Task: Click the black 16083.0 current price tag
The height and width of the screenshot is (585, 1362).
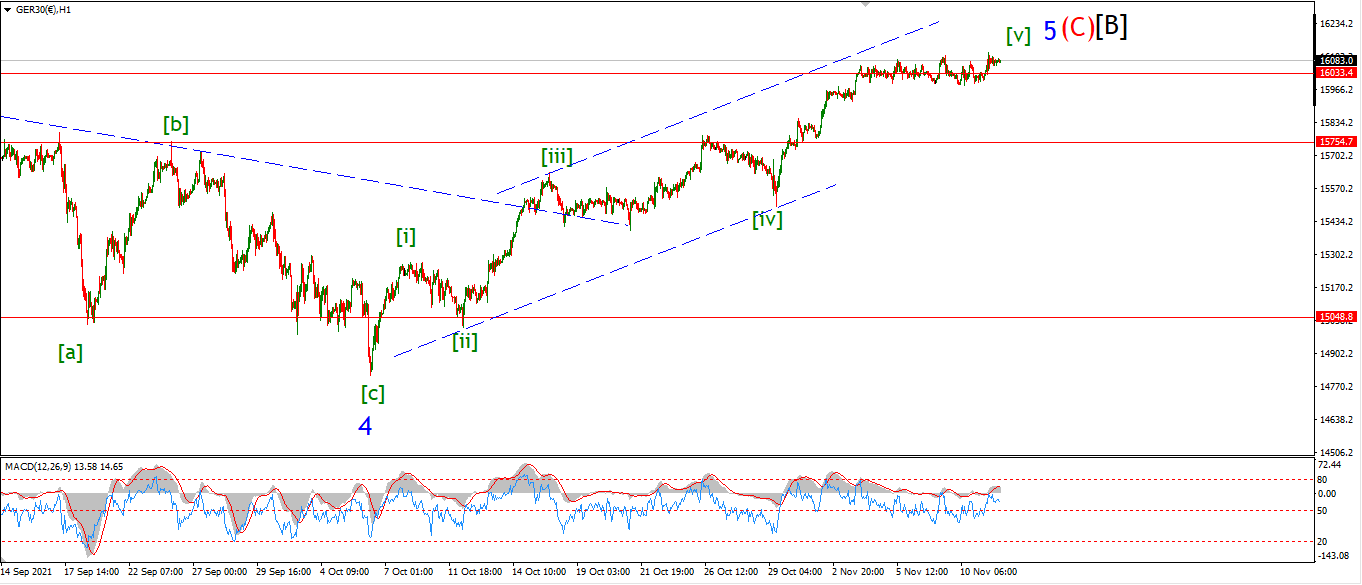Action: pos(1336,60)
